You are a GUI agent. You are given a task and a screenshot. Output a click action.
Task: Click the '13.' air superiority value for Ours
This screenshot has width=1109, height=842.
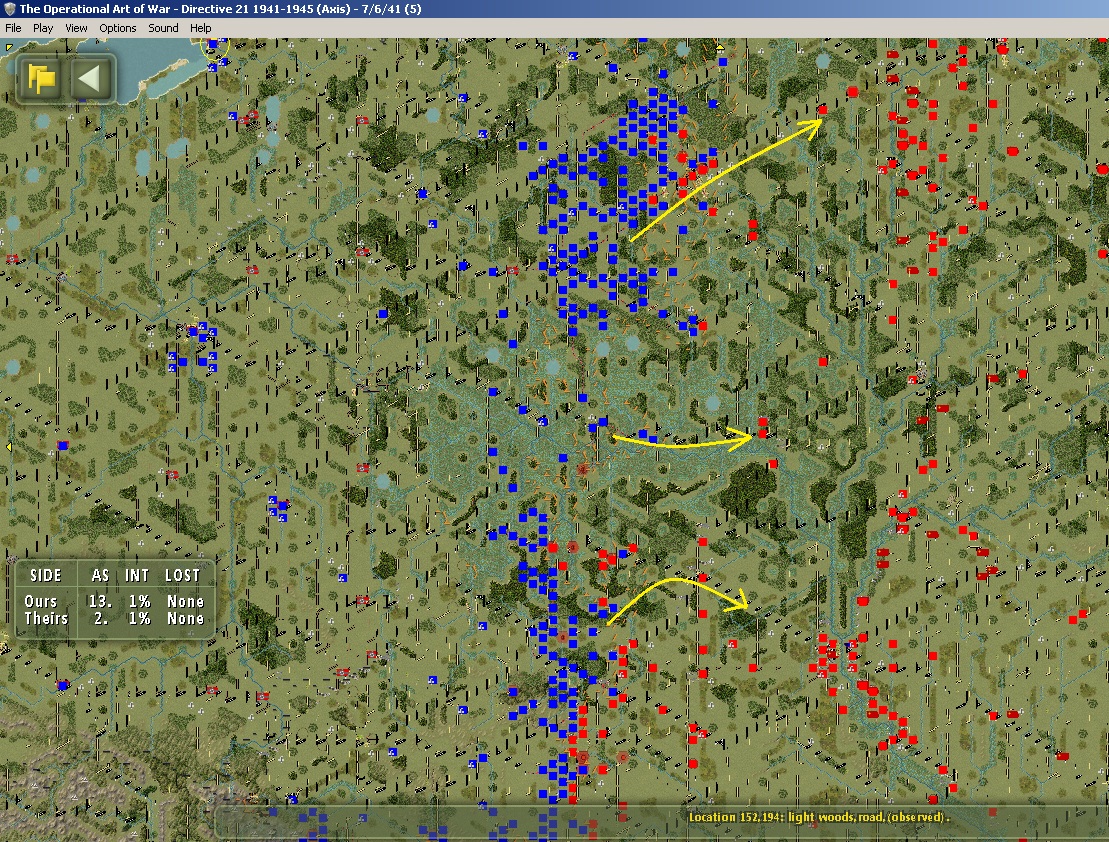click(100, 601)
